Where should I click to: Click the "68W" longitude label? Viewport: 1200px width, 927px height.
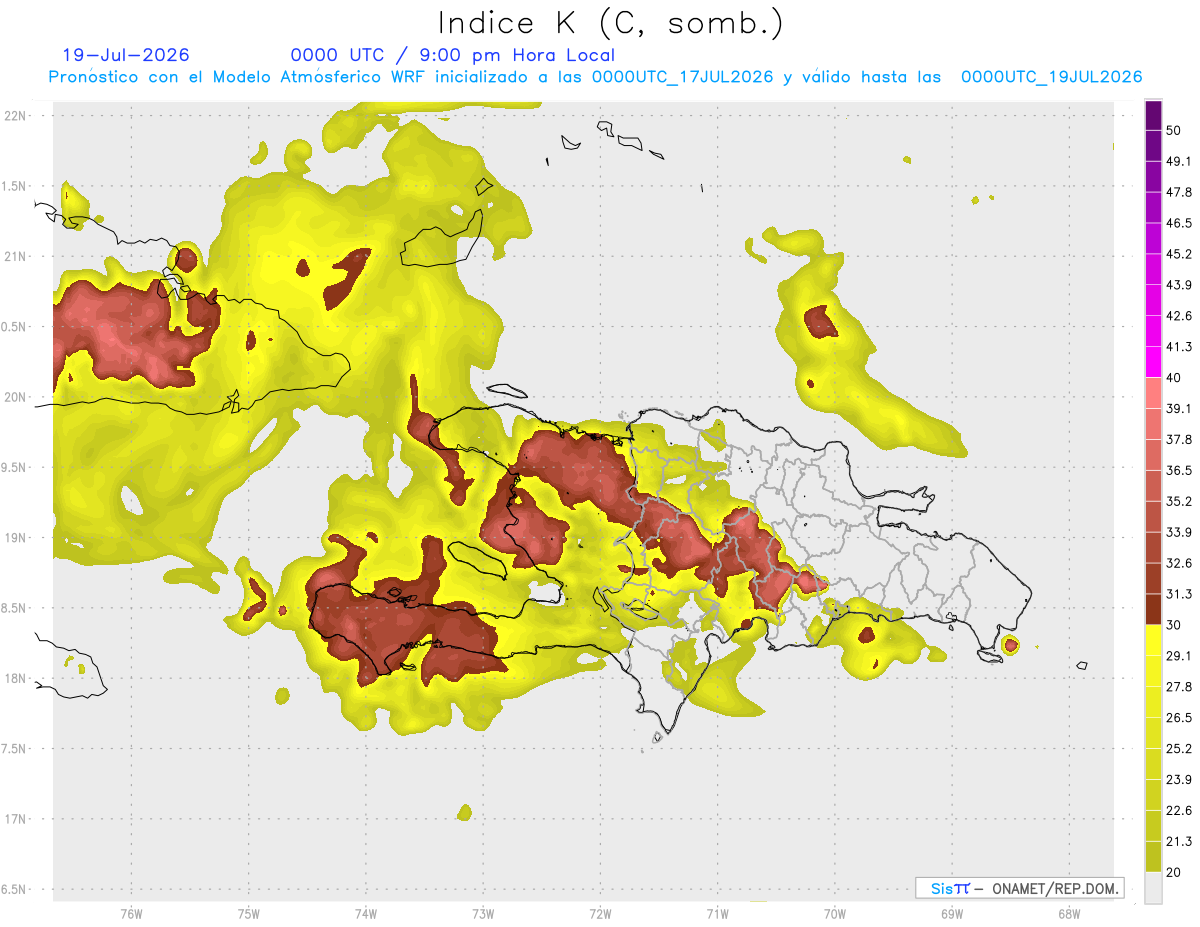(x=1069, y=914)
